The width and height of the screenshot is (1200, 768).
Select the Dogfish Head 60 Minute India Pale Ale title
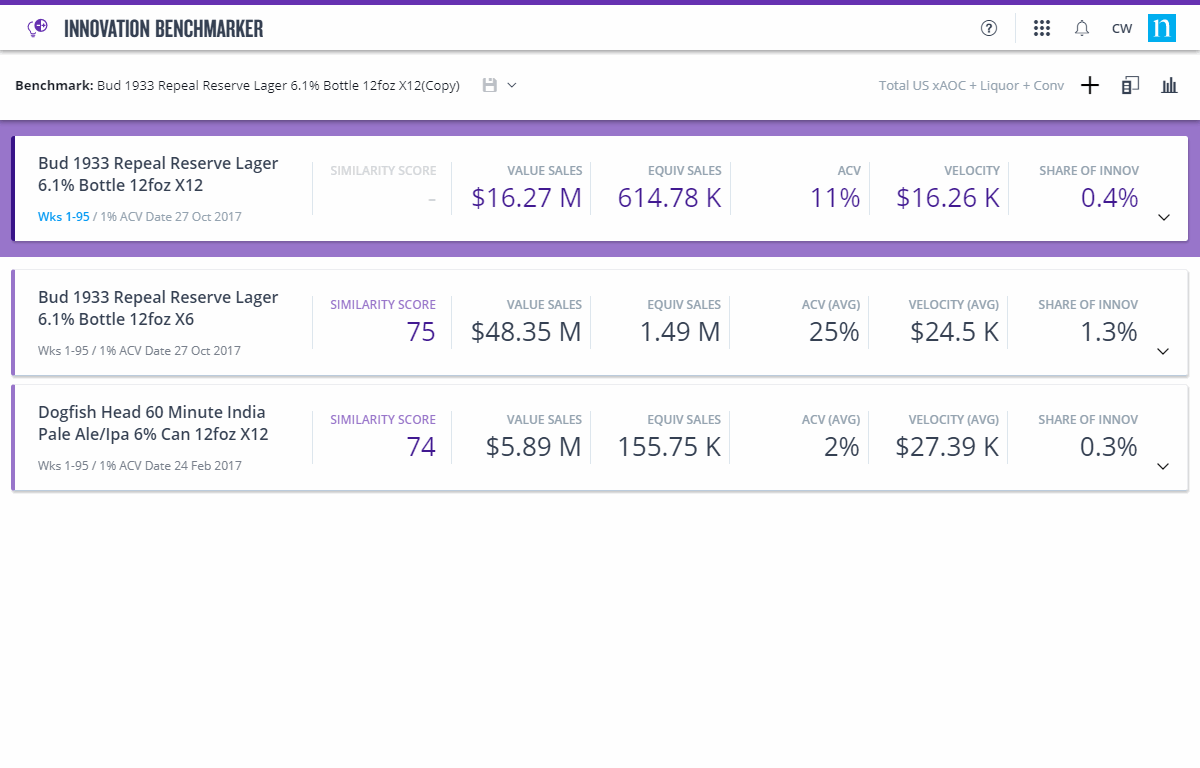pos(153,423)
